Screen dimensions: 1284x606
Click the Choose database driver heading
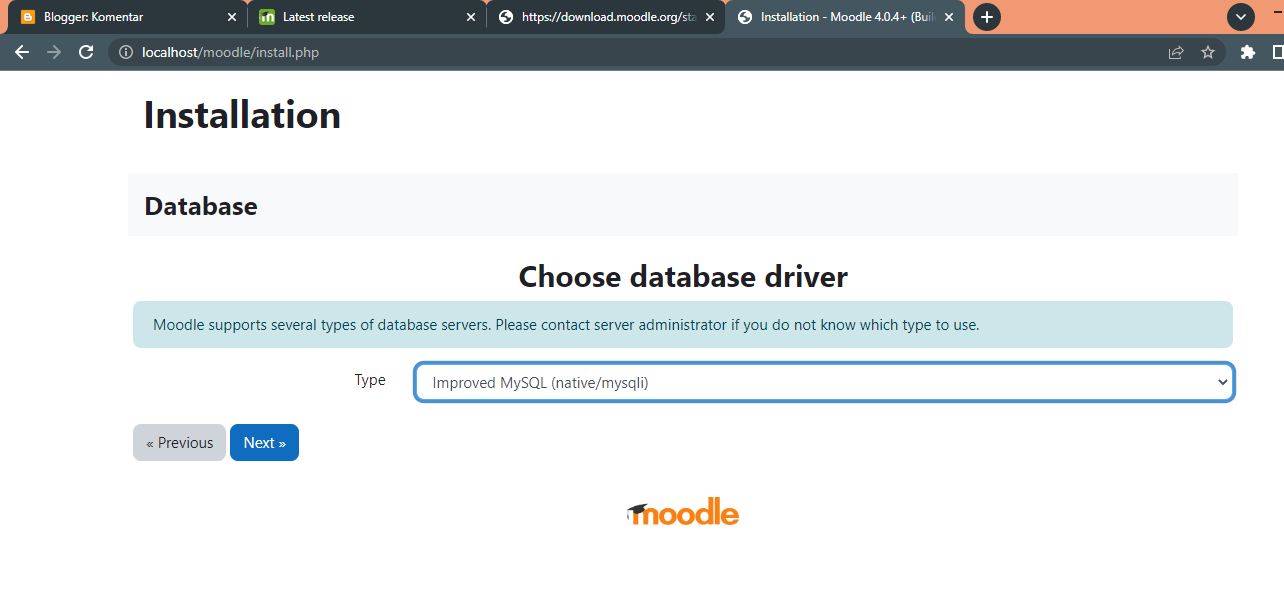[683, 277]
